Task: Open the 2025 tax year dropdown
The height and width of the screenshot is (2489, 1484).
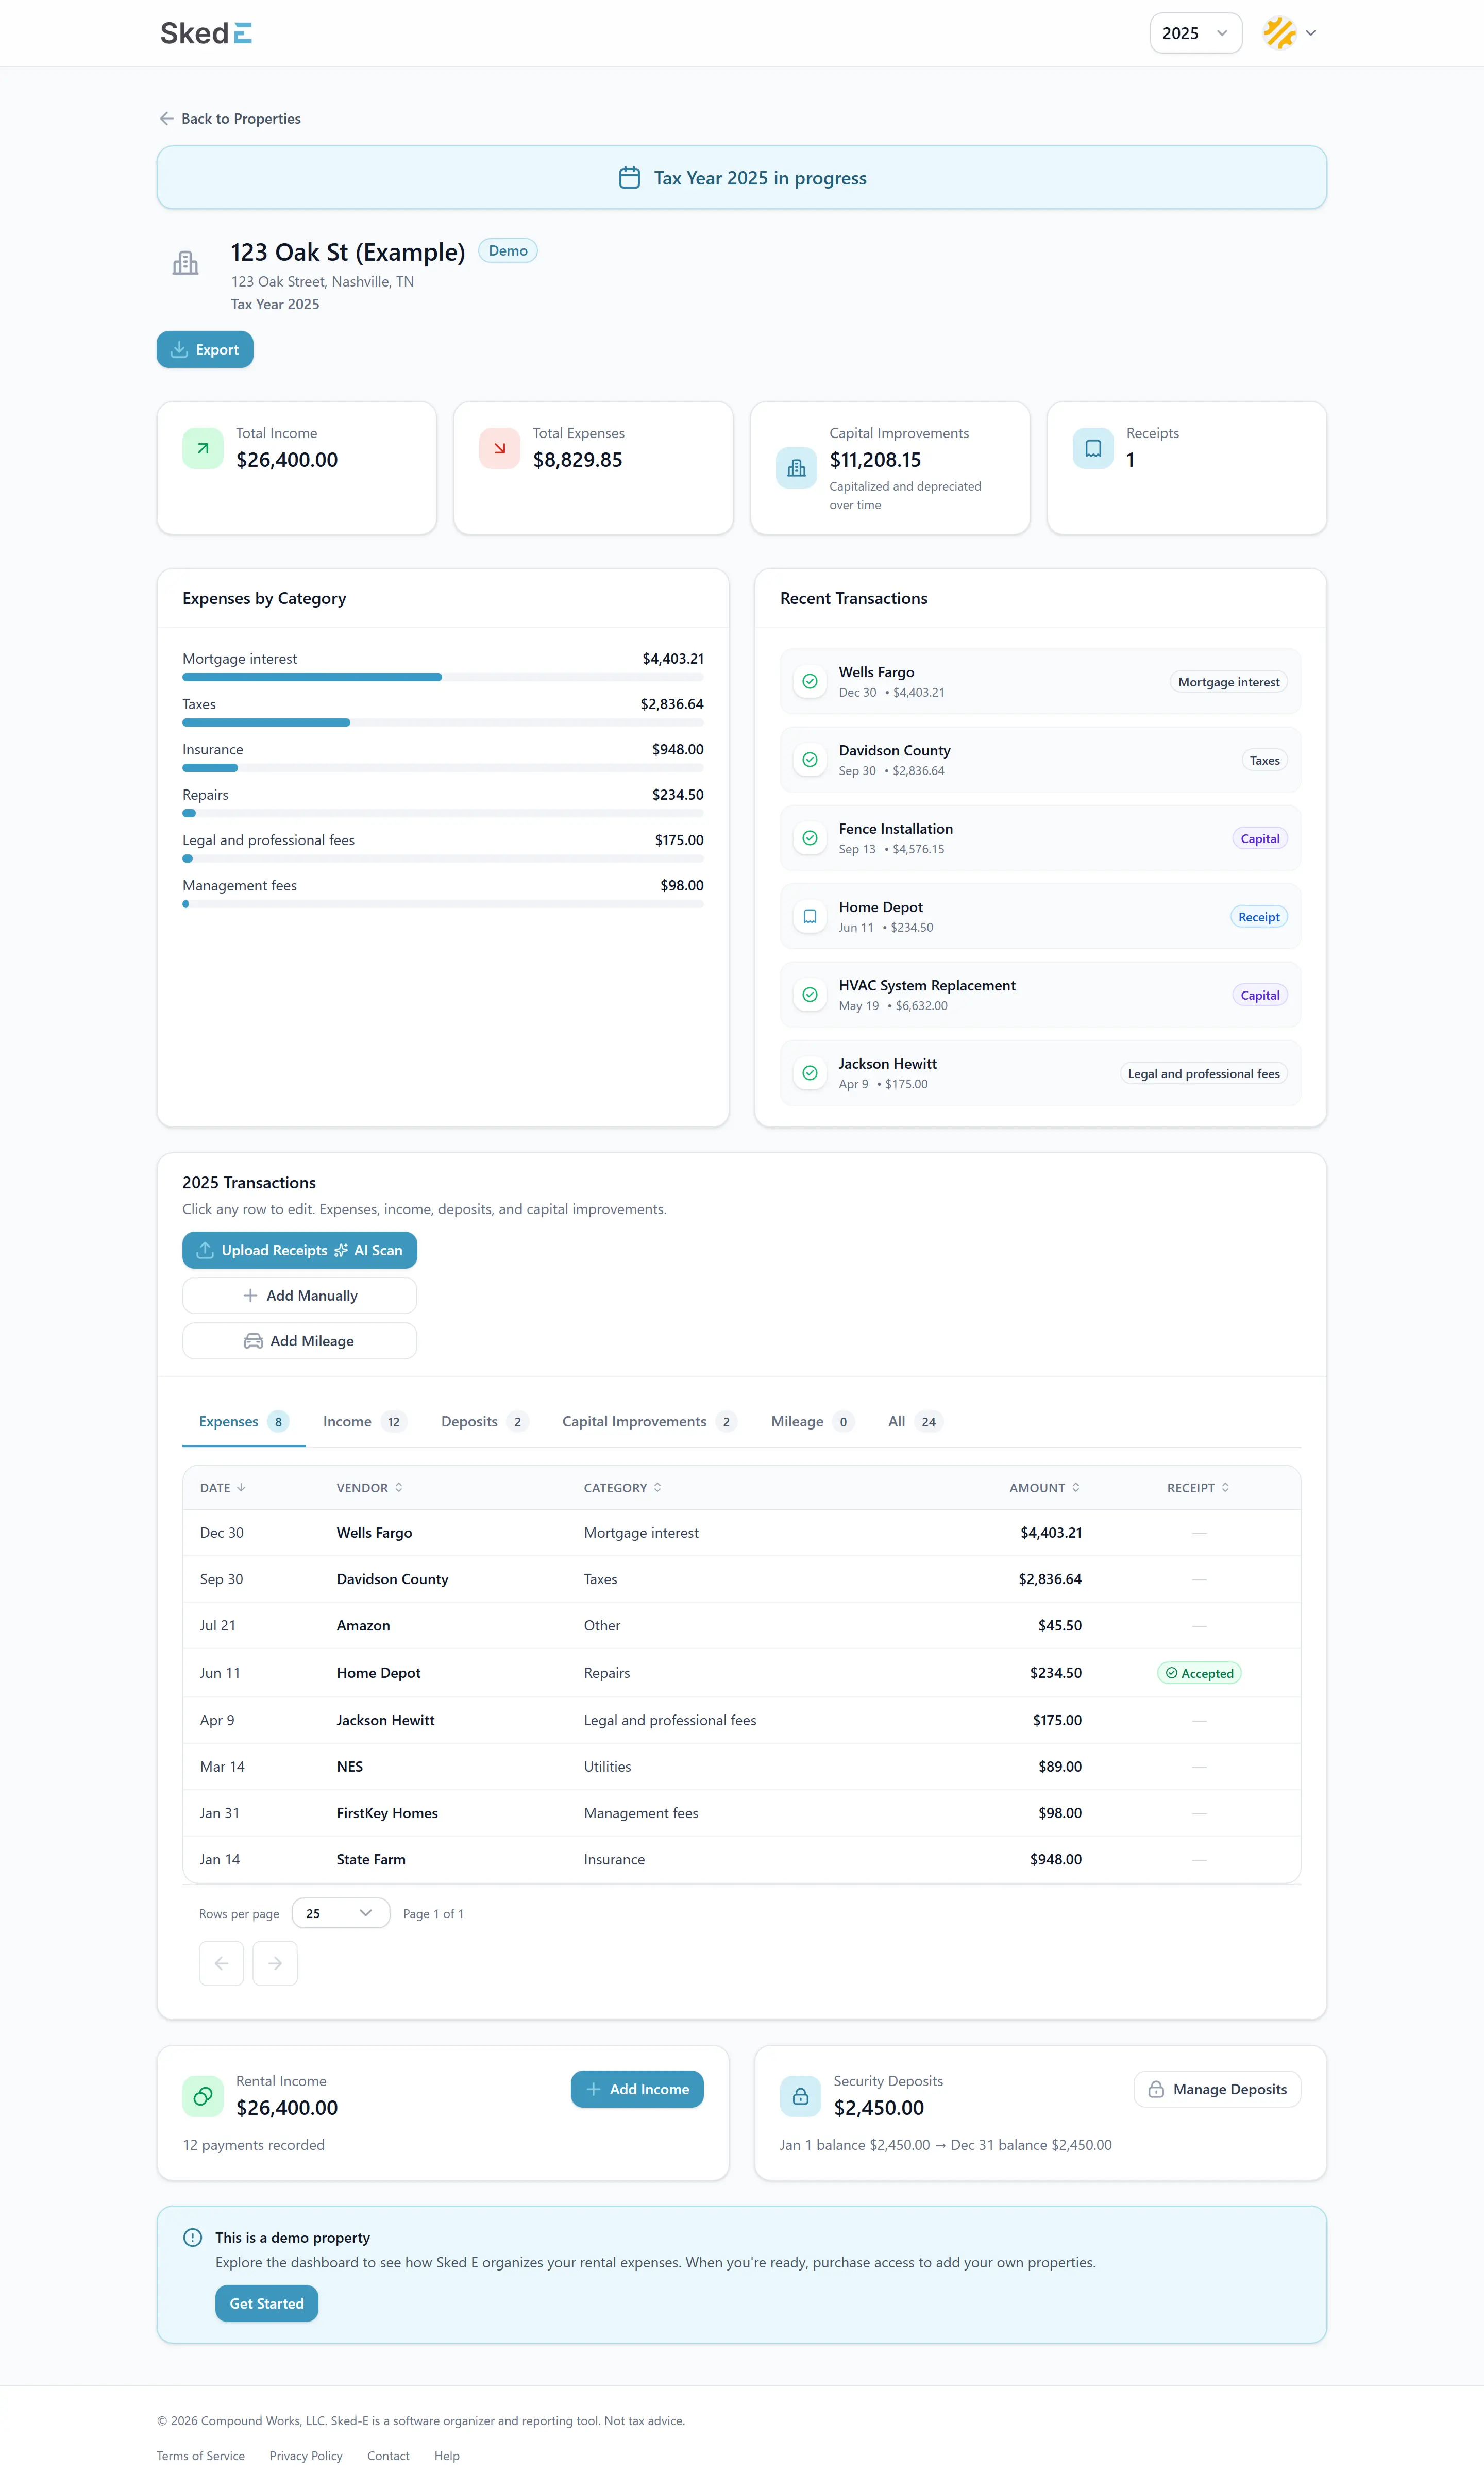Action: click(1195, 33)
